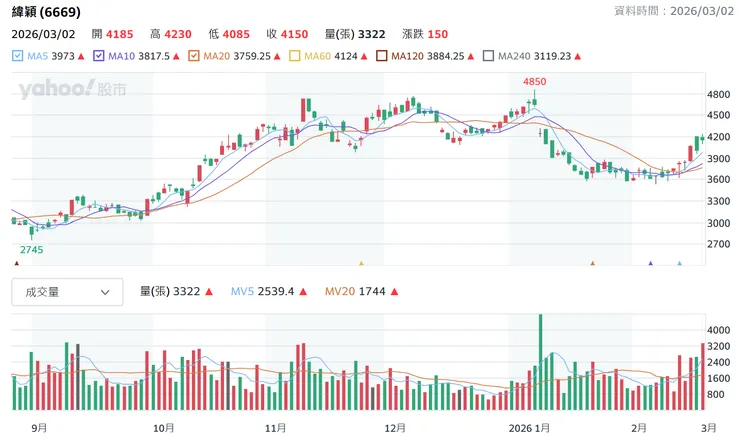The width and height of the screenshot is (740, 443).
Task: Click the orange triangle marker in mid January
Action: pos(593,263)
